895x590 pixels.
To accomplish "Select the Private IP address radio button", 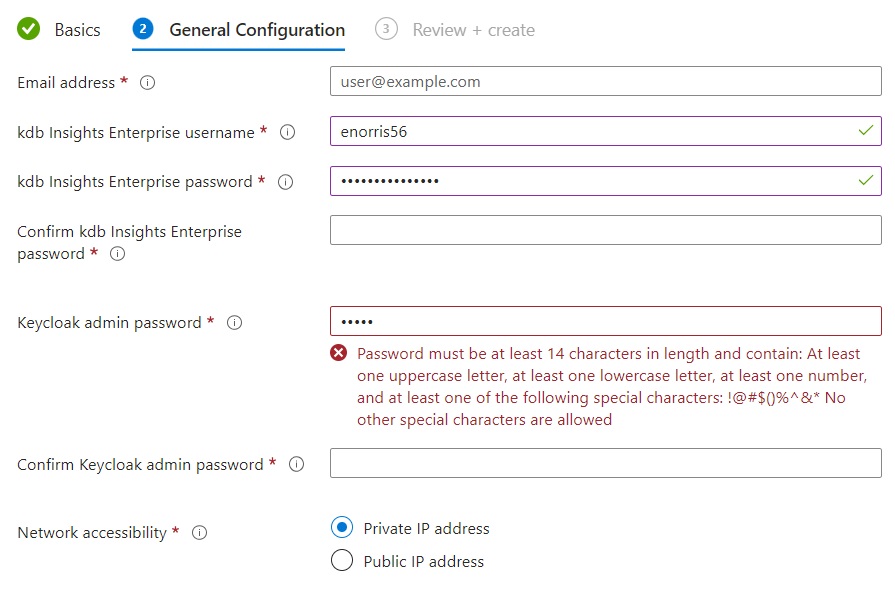I will tap(342, 528).
